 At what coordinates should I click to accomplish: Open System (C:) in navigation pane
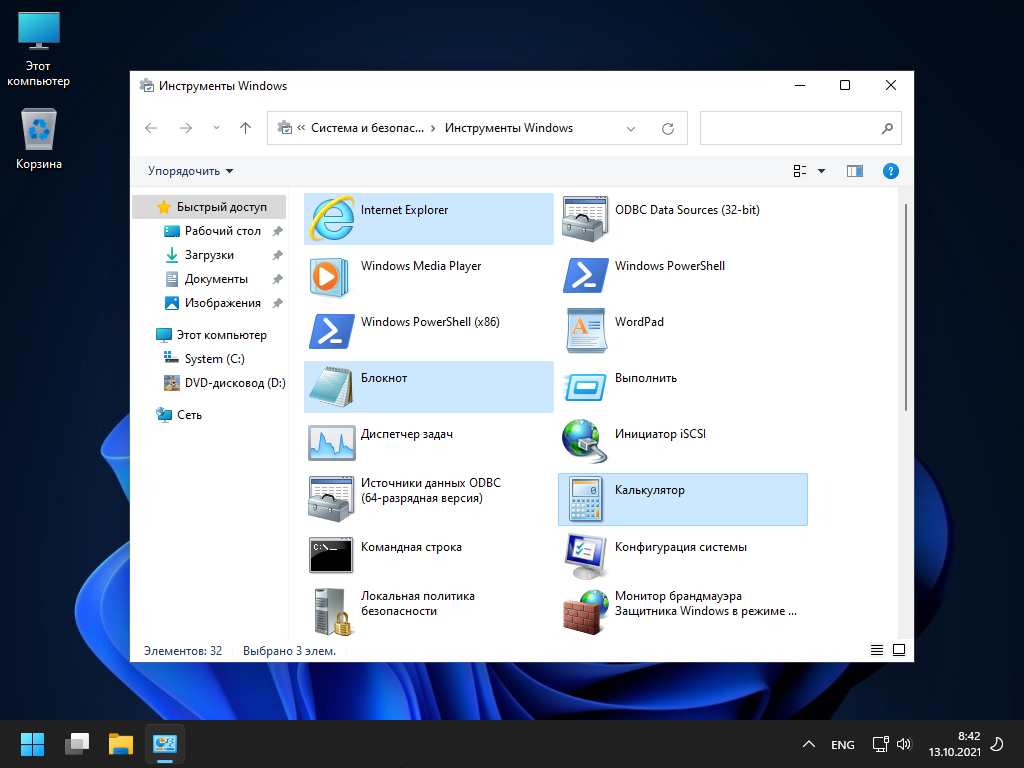tap(214, 359)
